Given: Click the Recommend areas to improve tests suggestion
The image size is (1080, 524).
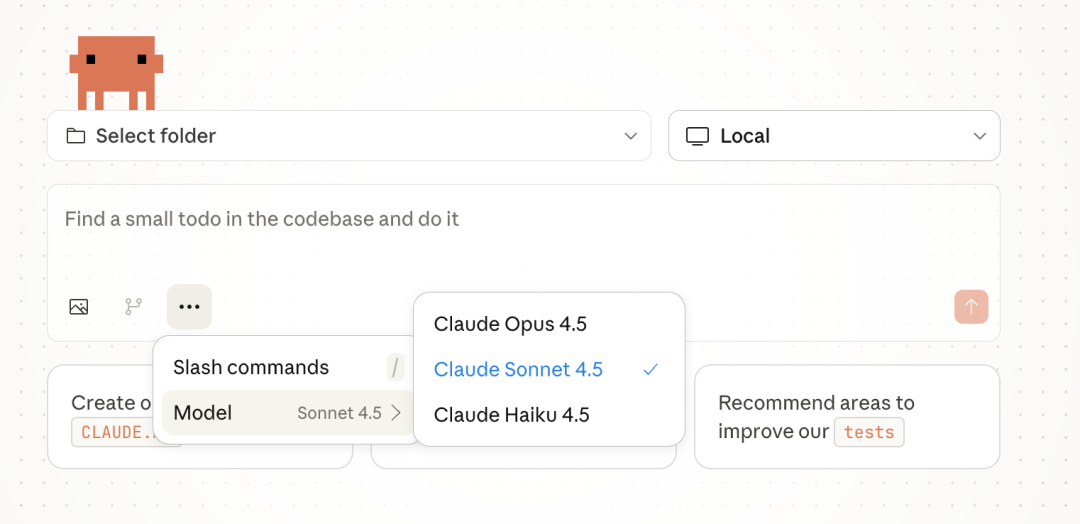Looking at the screenshot, I should click(x=846, y=417).
